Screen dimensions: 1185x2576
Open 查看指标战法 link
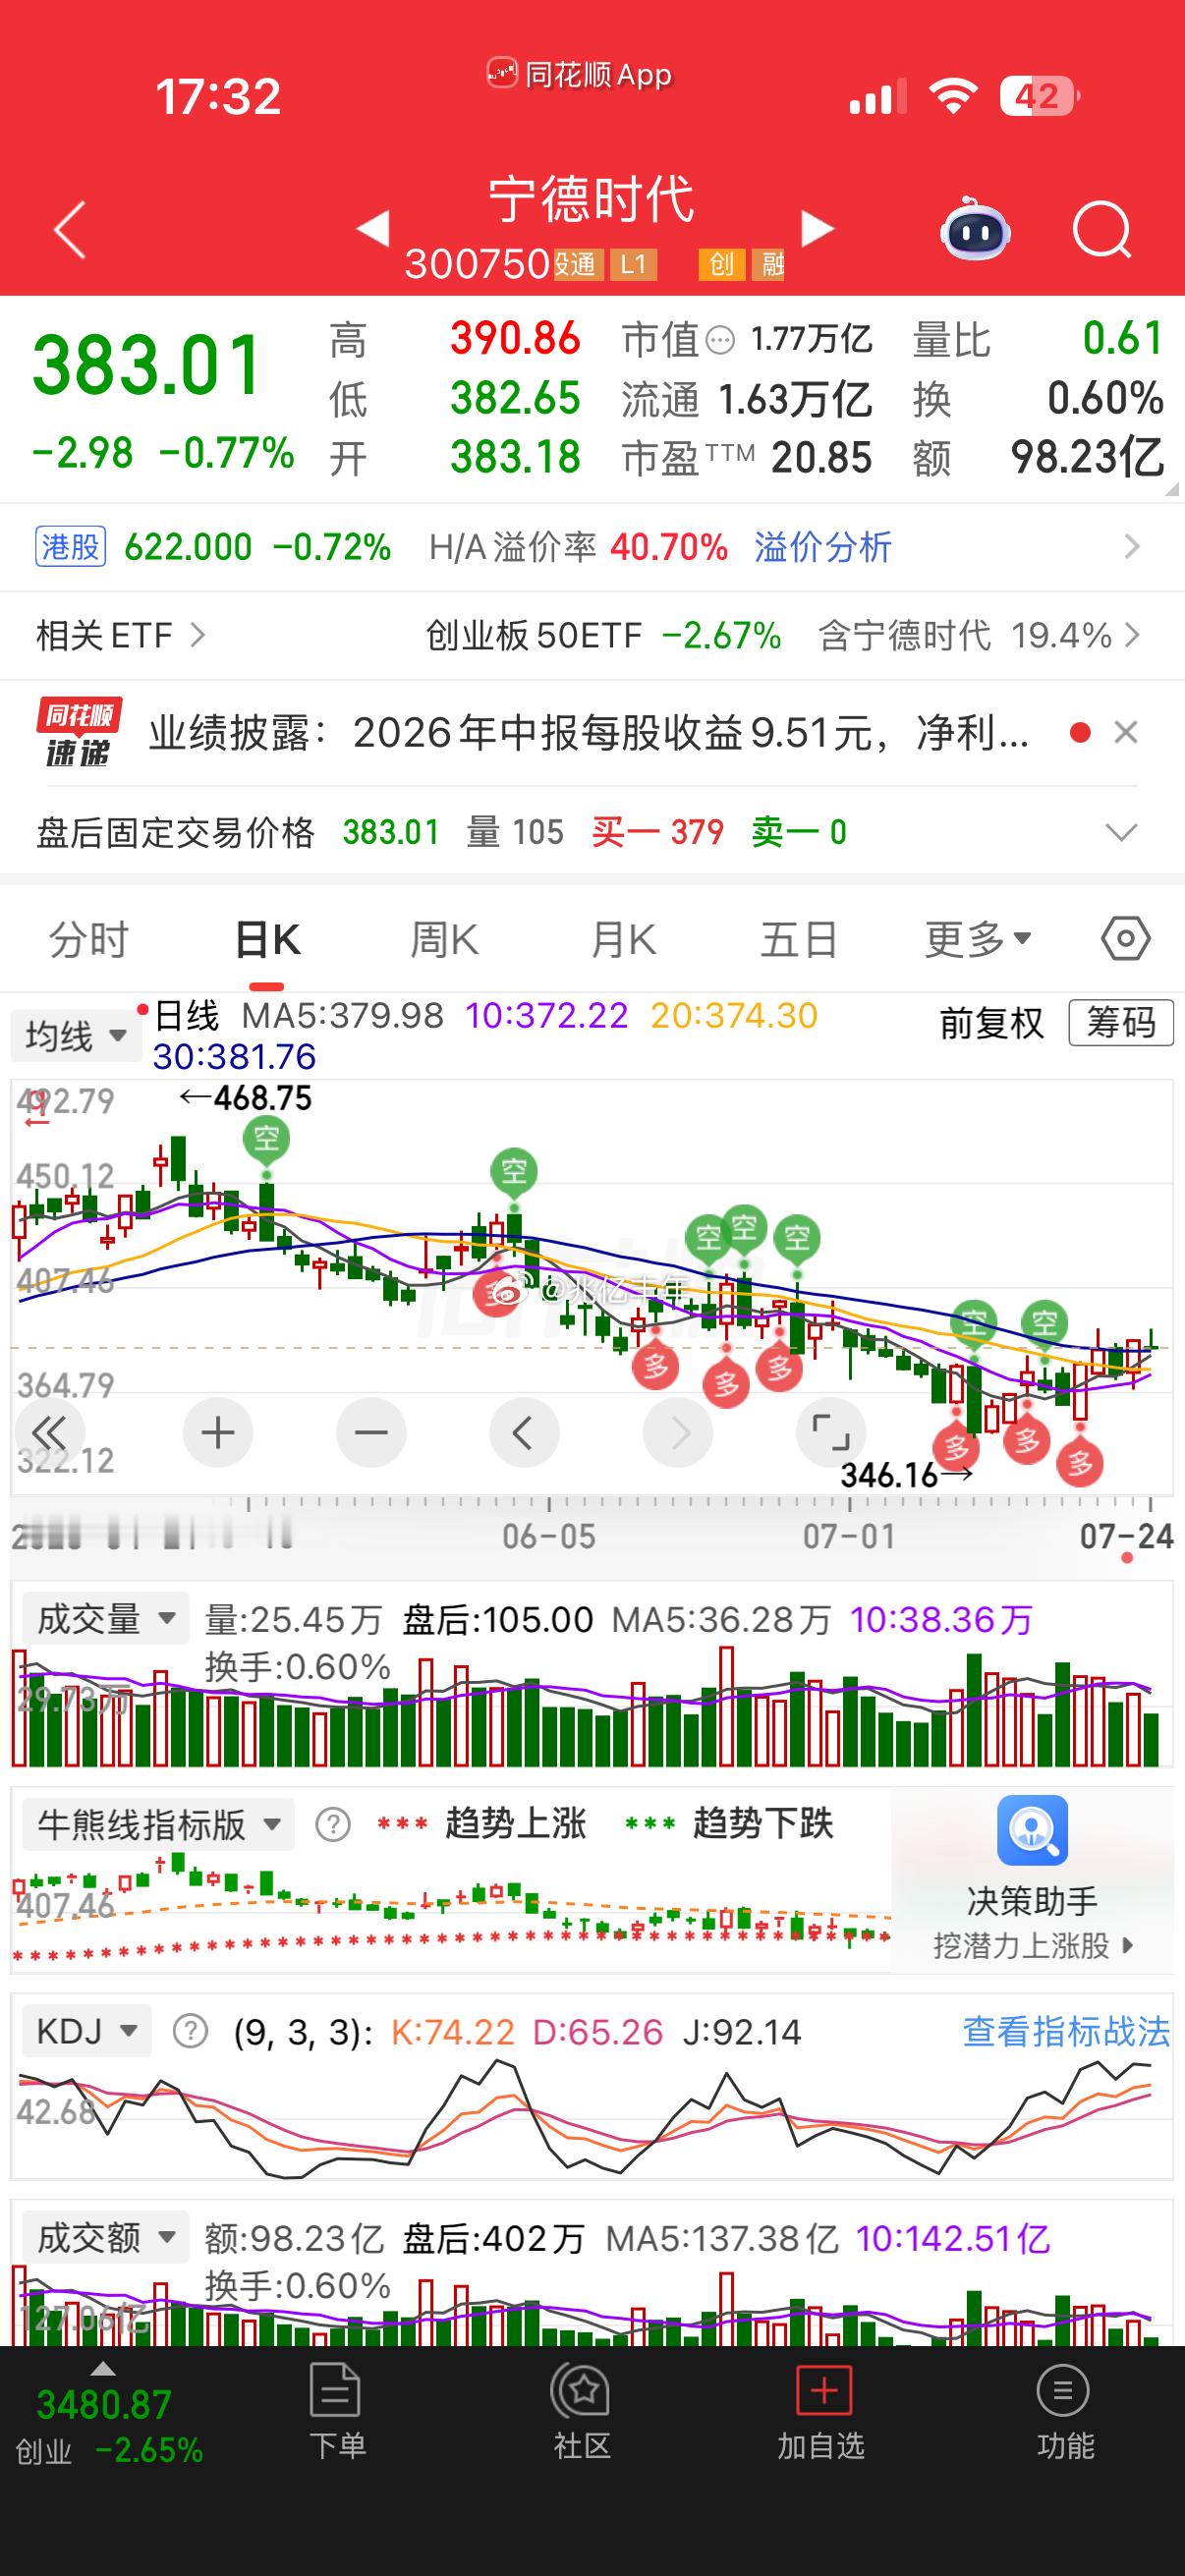1065,2031
